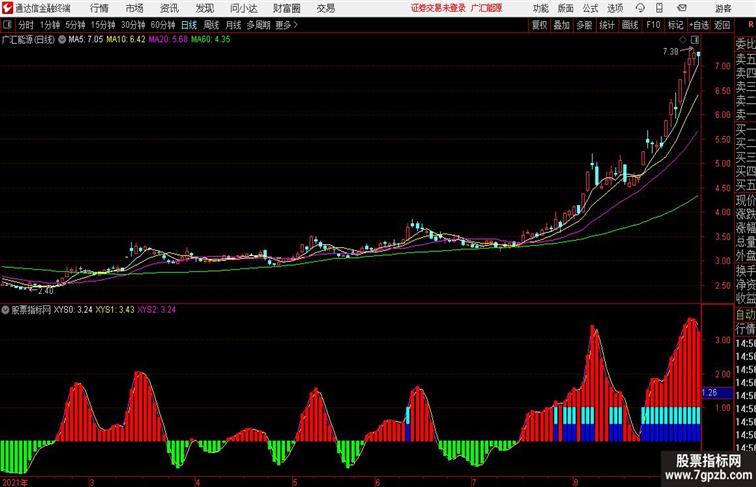Image resolution: width=756 pixels, height=487 pixels.
Task: Click the MA20: 5.68 indicator value
Action: (168, 39)
